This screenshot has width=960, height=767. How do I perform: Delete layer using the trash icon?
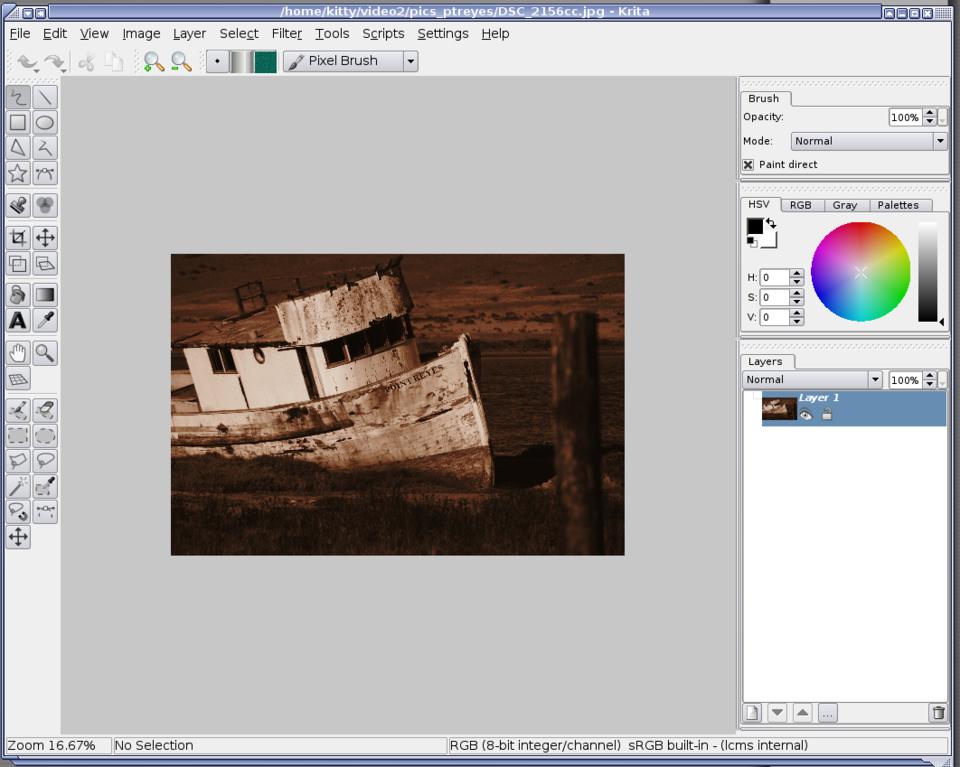pyautogui.click(x=937, y=713)
